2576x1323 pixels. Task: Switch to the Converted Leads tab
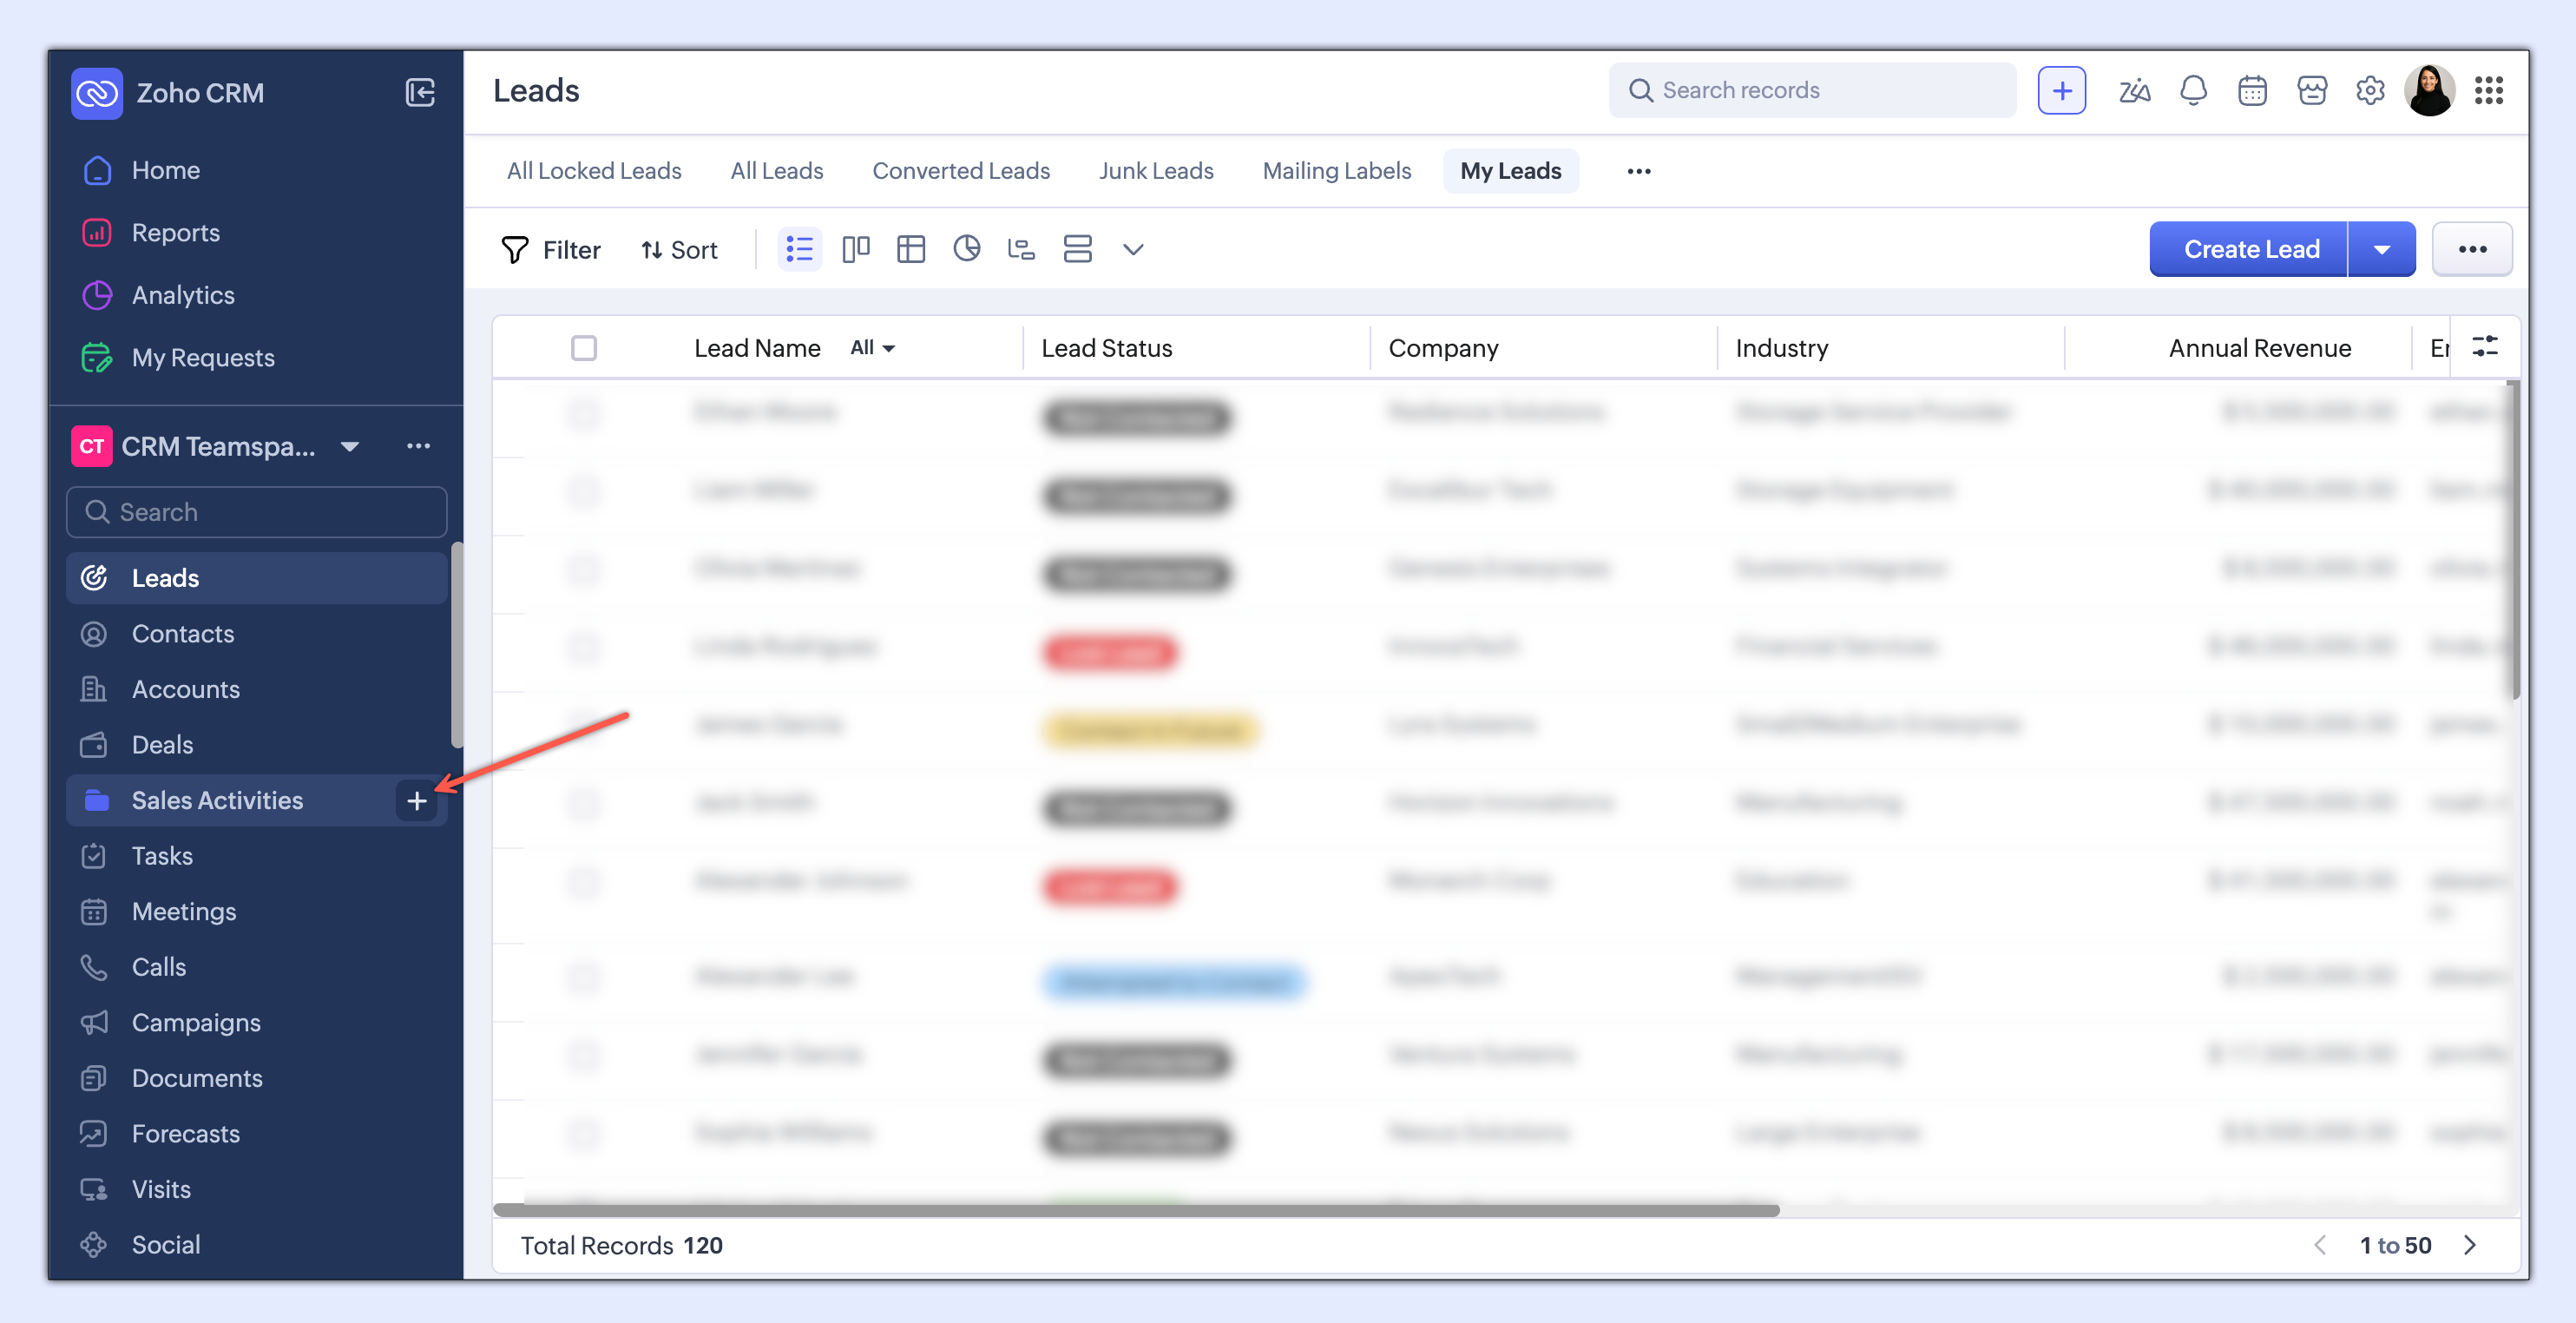click(x=961, y=171)
